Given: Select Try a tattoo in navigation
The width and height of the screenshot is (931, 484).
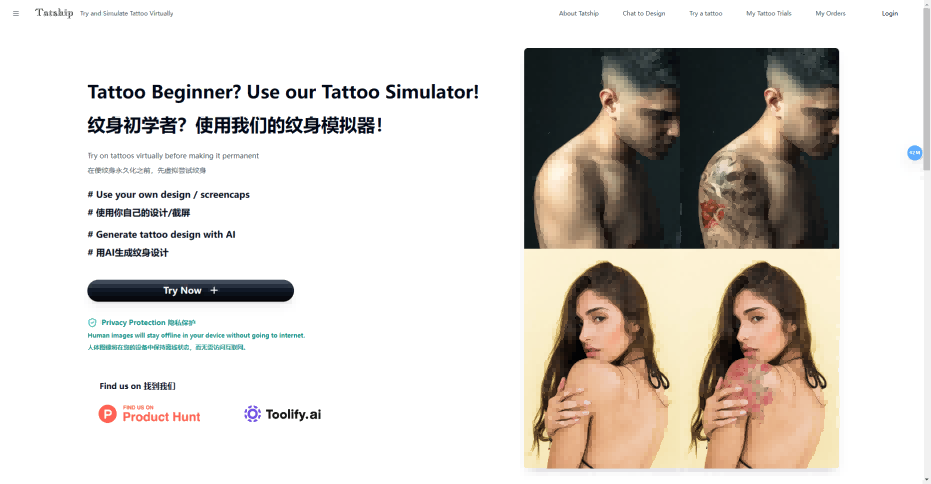Looking at the screenshot, I should click(x=705, y=13).
